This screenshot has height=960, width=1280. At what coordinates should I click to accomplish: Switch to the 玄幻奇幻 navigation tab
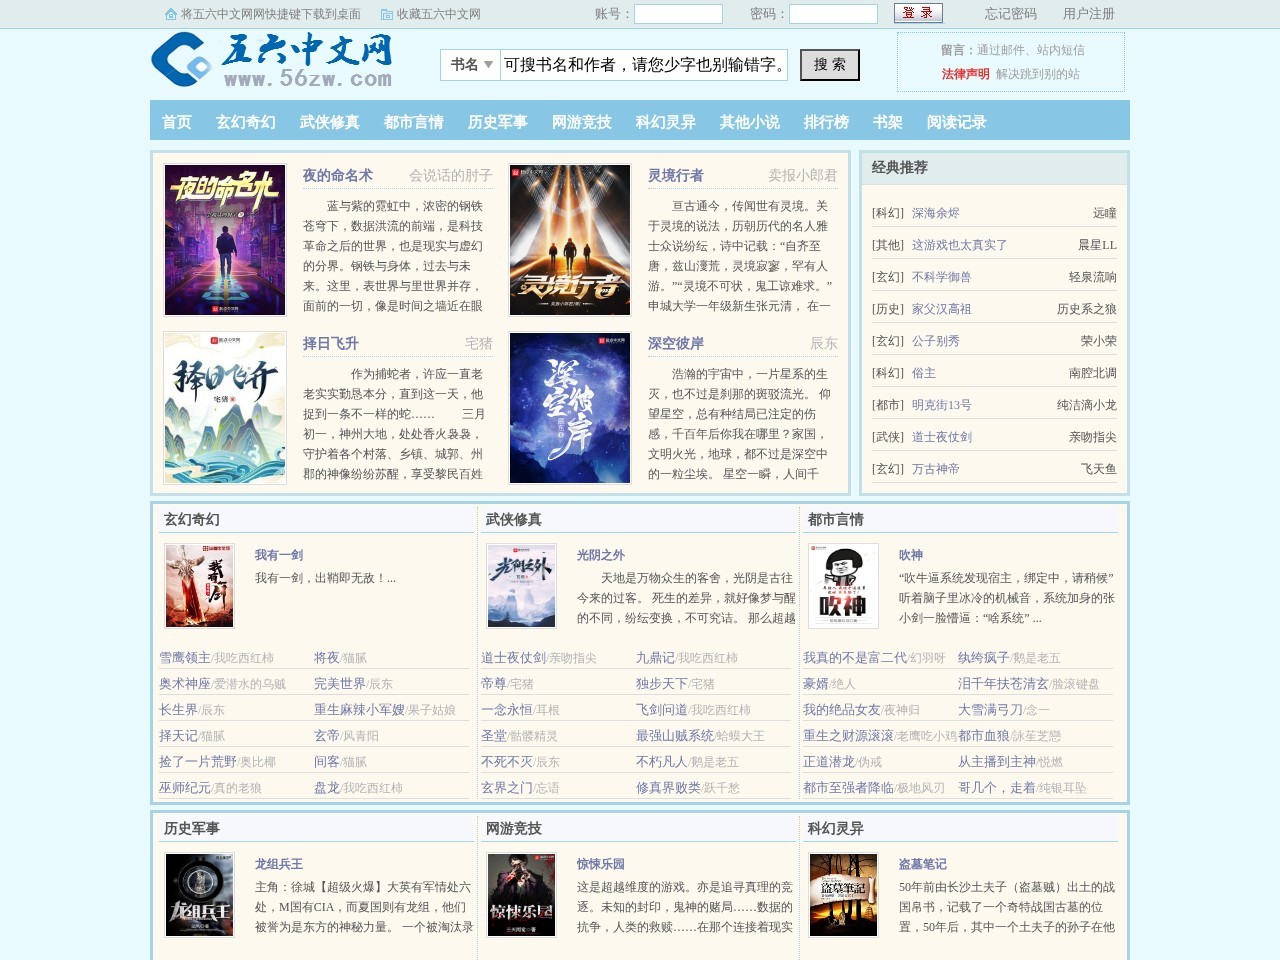point(244,121)
